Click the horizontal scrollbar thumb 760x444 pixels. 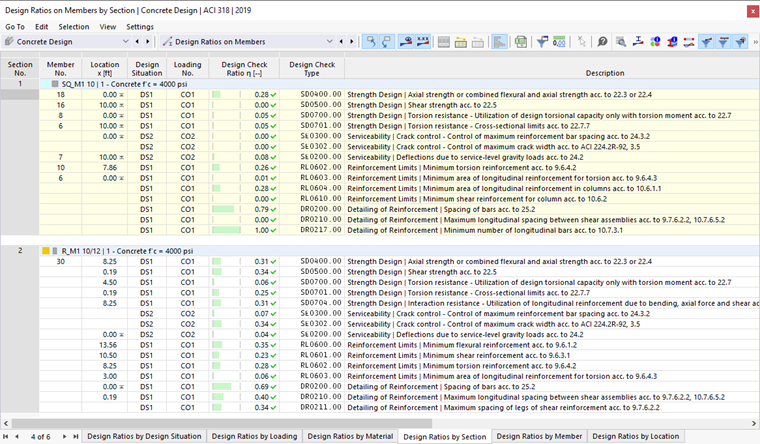221,423
